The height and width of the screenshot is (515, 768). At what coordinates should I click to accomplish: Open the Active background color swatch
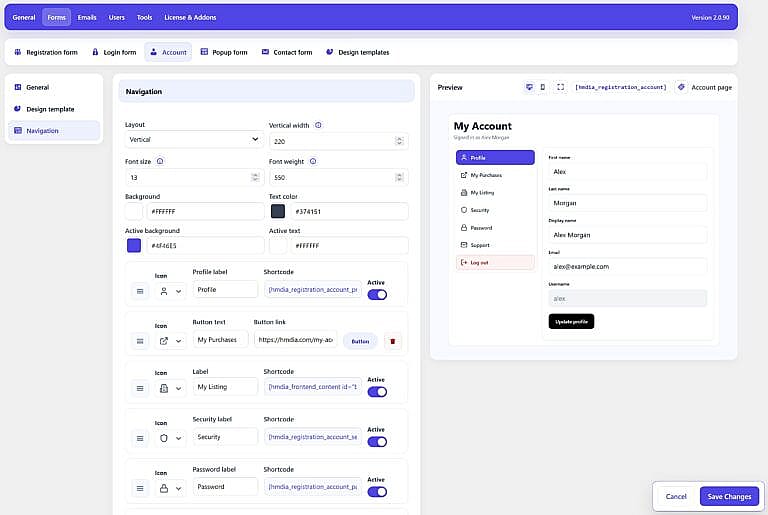click(134, 245)
